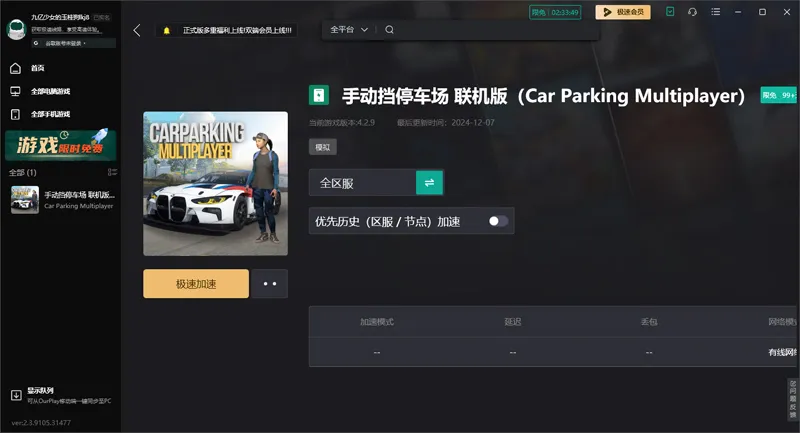Toggle 优先历史(区服/节点)加速 switch
800x433 pixels.
pyautogui.click(x=498, y=221)
